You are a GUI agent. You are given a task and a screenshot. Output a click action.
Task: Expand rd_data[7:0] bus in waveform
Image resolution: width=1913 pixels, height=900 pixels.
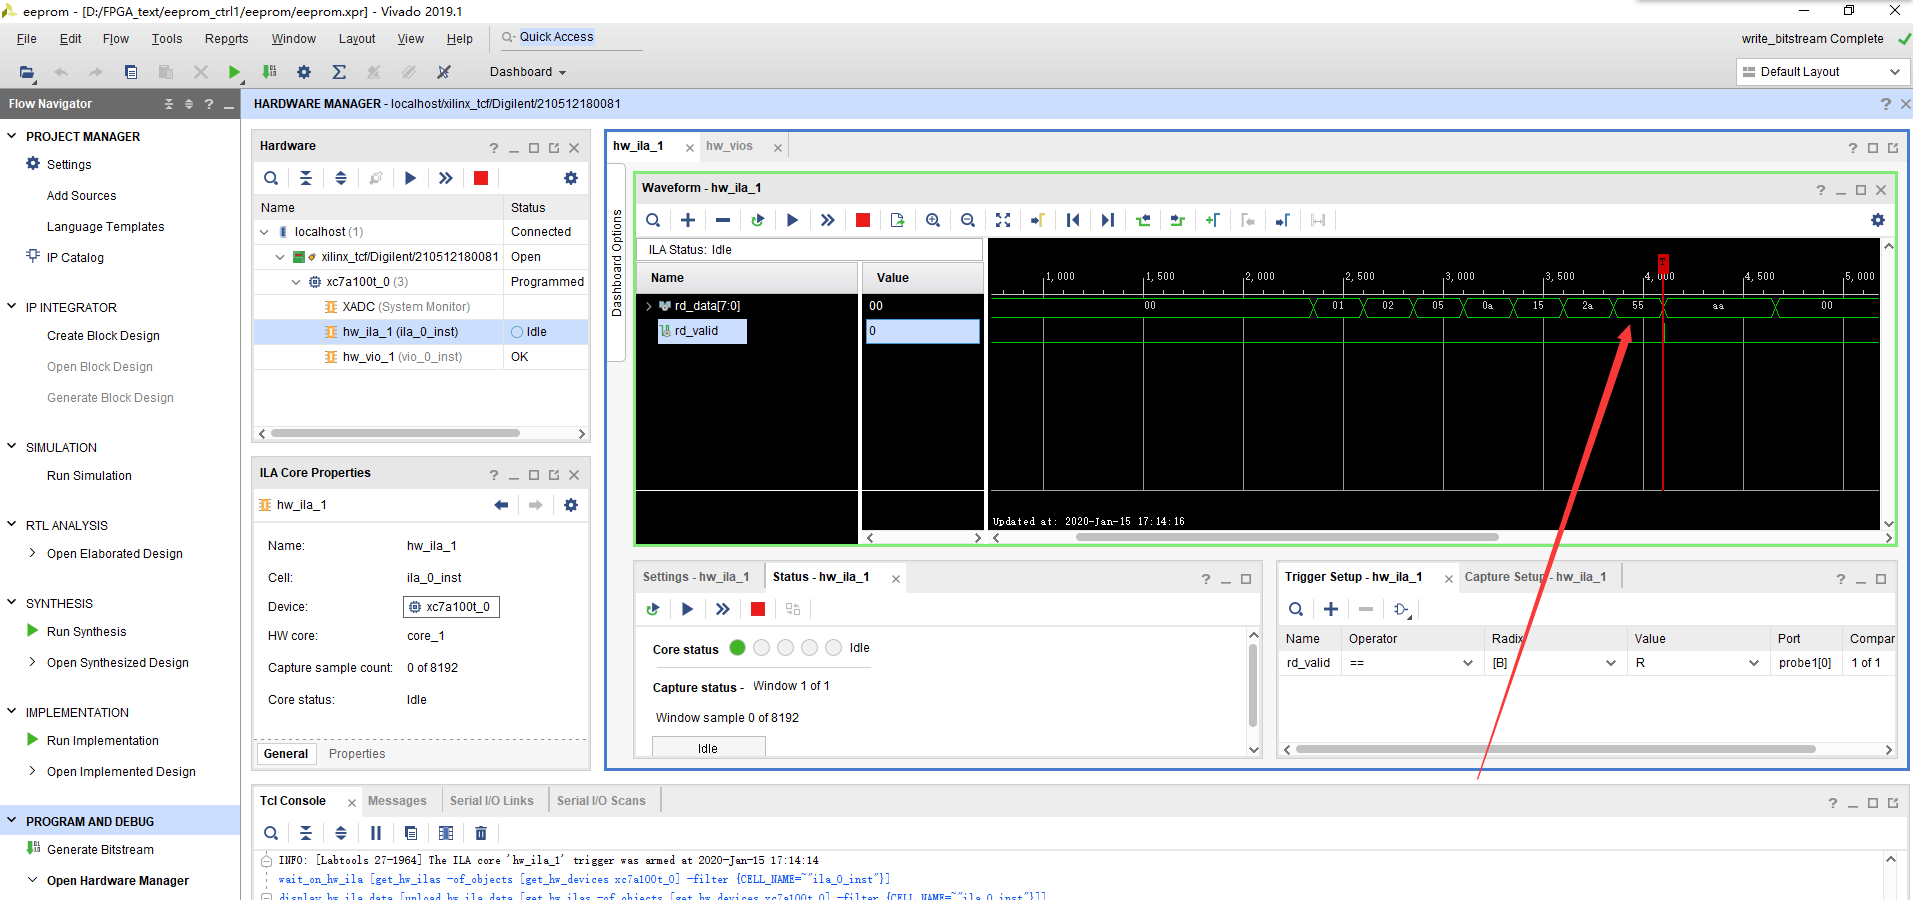coord(649,306)
